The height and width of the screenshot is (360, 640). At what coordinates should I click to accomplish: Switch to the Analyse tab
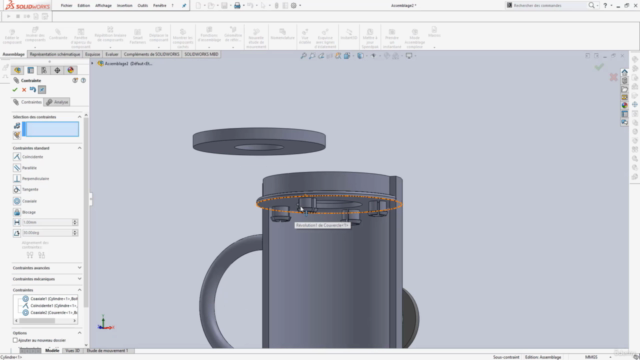57,102
